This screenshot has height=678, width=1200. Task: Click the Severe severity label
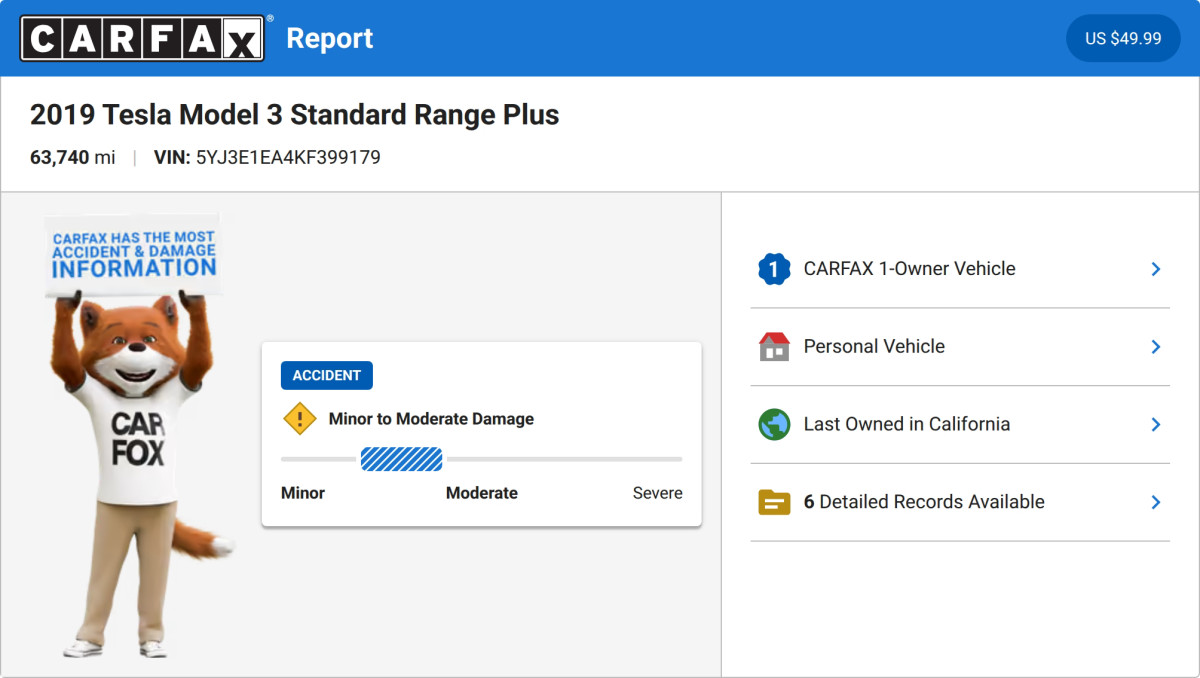658,493
